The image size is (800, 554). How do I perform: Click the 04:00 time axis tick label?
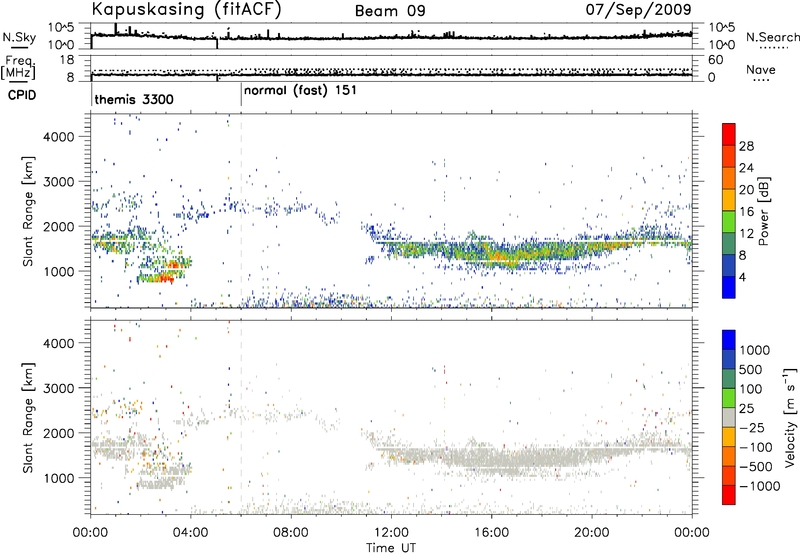tap(190, 533)
